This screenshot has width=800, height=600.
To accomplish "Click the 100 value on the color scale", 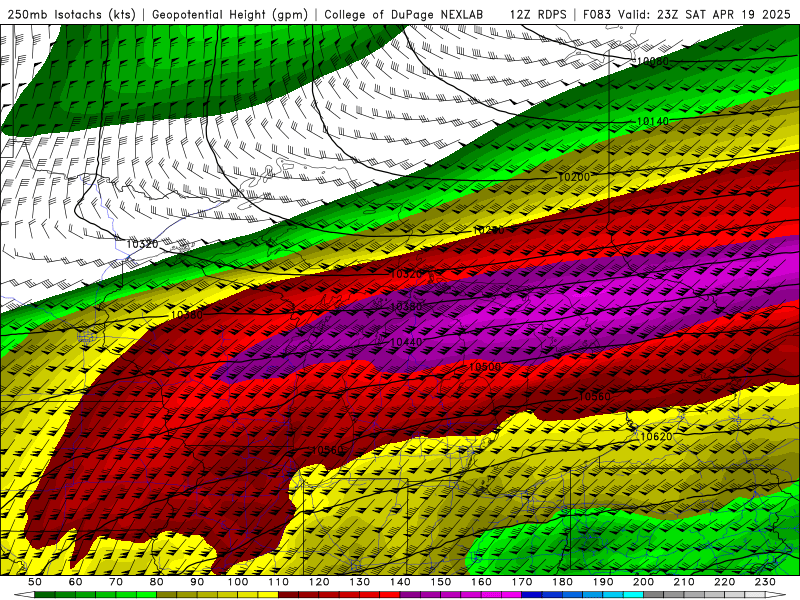I will coord(238,582).
